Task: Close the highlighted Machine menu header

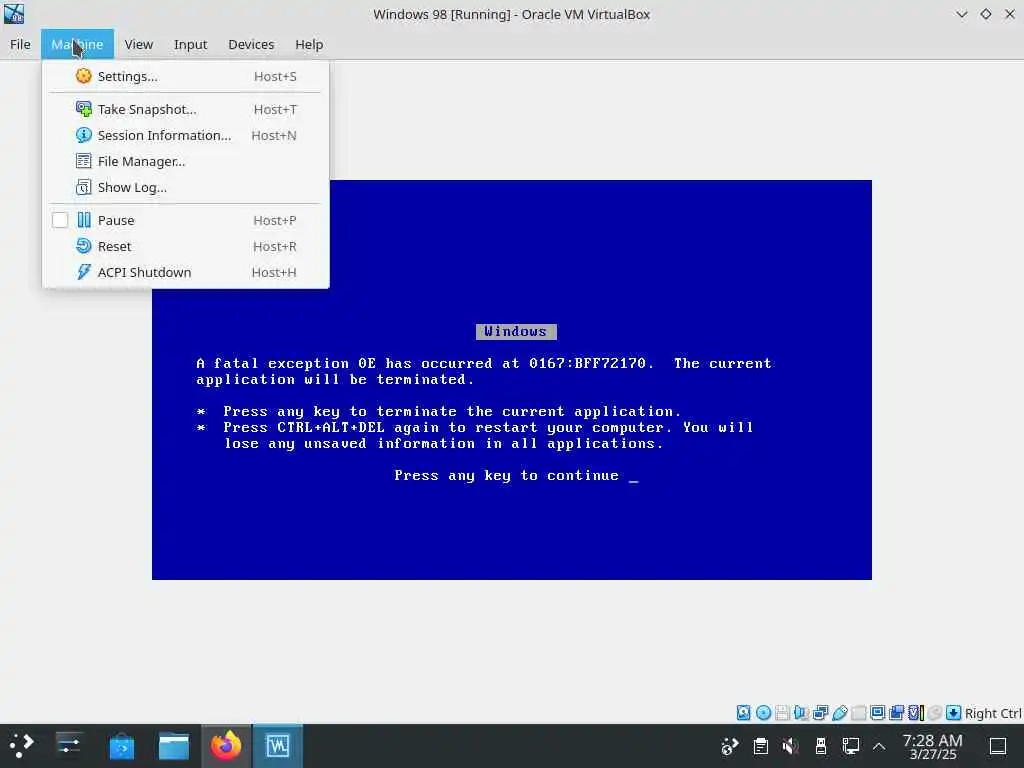Action: pos(77,44)
